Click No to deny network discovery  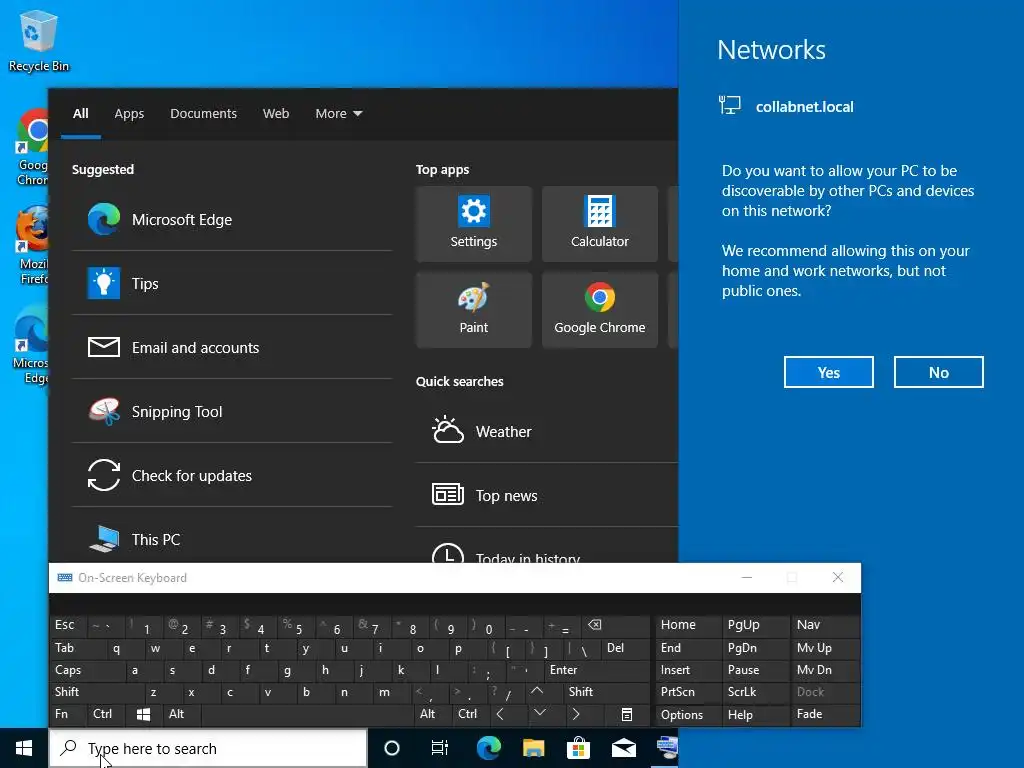(938, 372)
